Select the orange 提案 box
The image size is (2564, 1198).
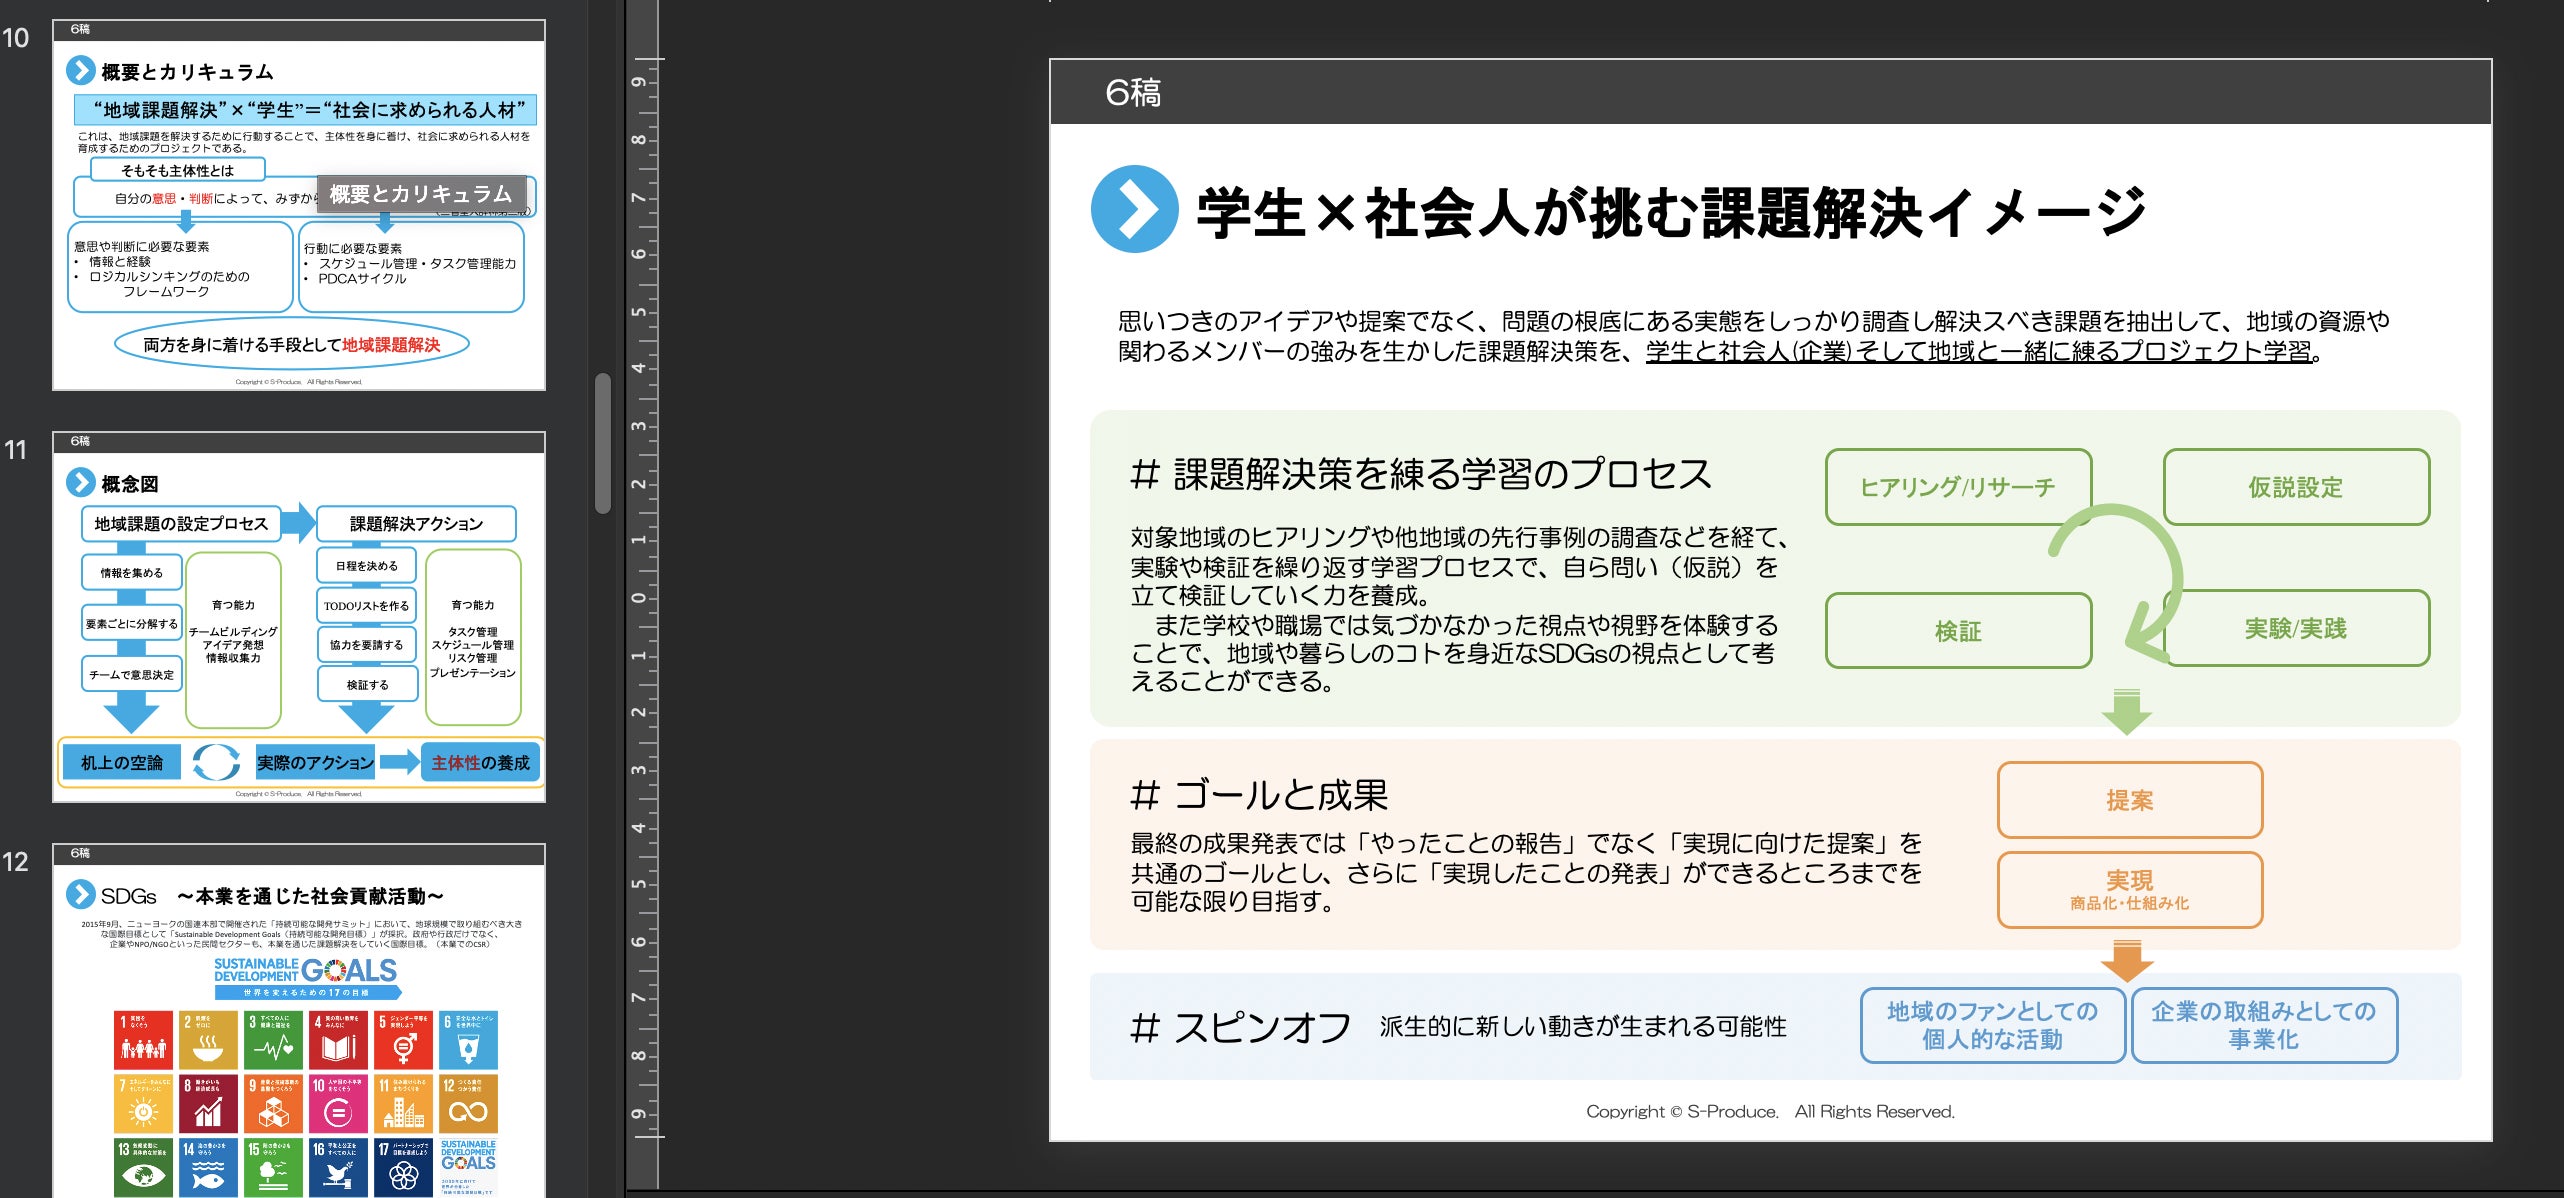click(x=2129, y=800)
